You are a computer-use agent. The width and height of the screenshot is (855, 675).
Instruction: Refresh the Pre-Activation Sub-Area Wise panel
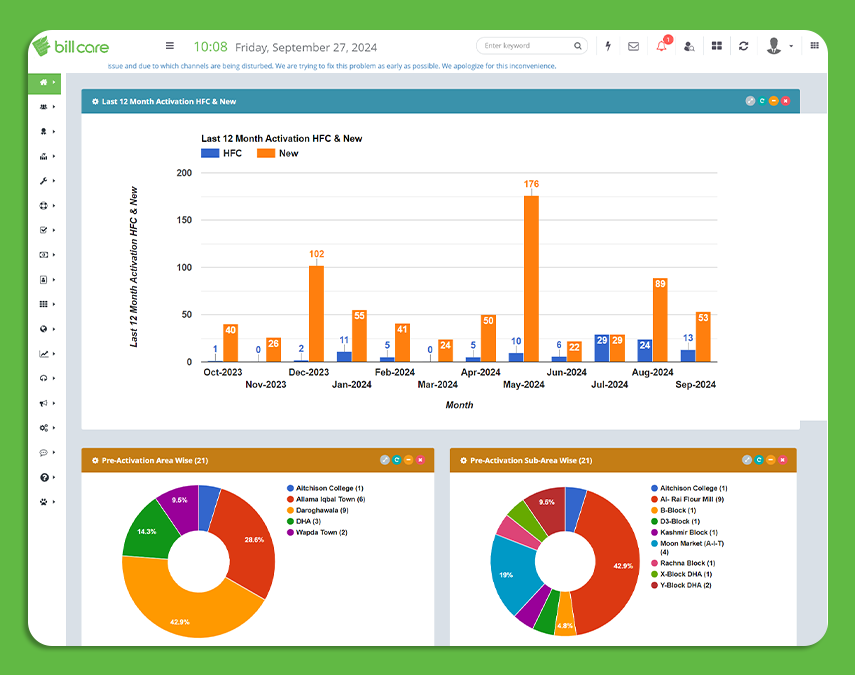point(760,460)
